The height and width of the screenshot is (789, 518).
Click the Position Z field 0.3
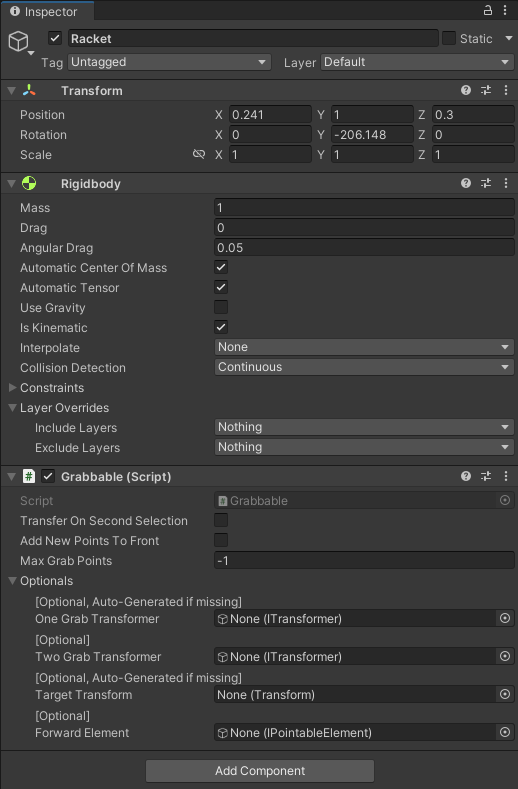(473, 114)
